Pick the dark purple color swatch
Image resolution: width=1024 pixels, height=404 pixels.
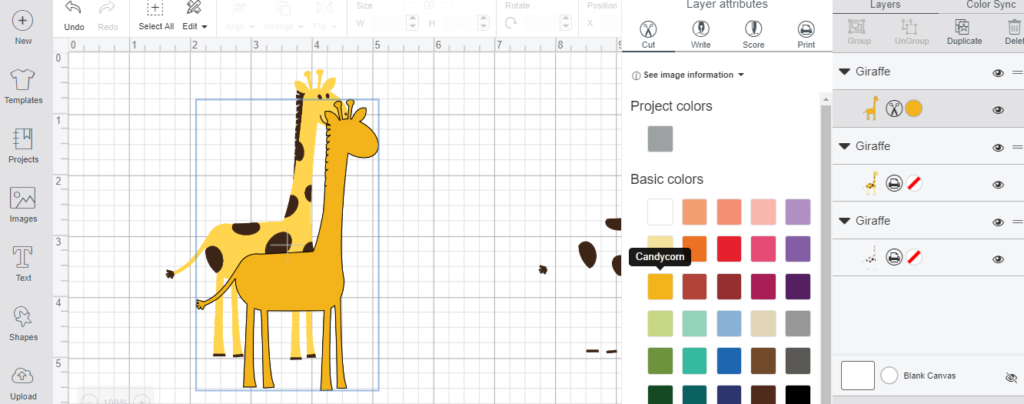click(797, 287)
